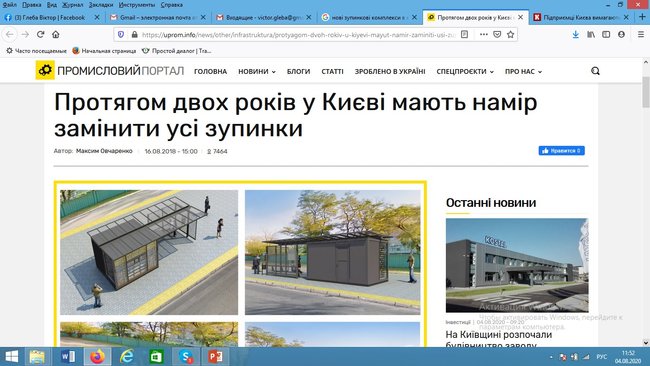
Task: Toggle reader view icon in address bar
Action: 465,34
